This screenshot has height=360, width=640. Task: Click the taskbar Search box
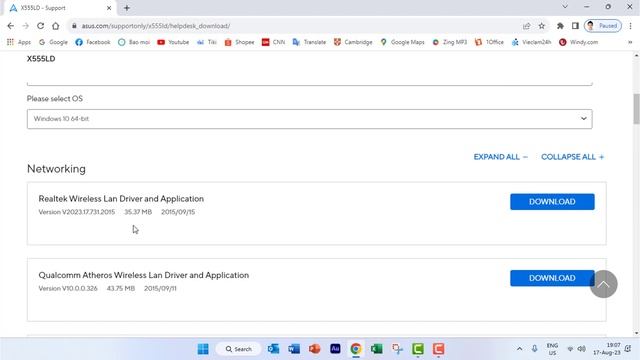pos(239,349)
